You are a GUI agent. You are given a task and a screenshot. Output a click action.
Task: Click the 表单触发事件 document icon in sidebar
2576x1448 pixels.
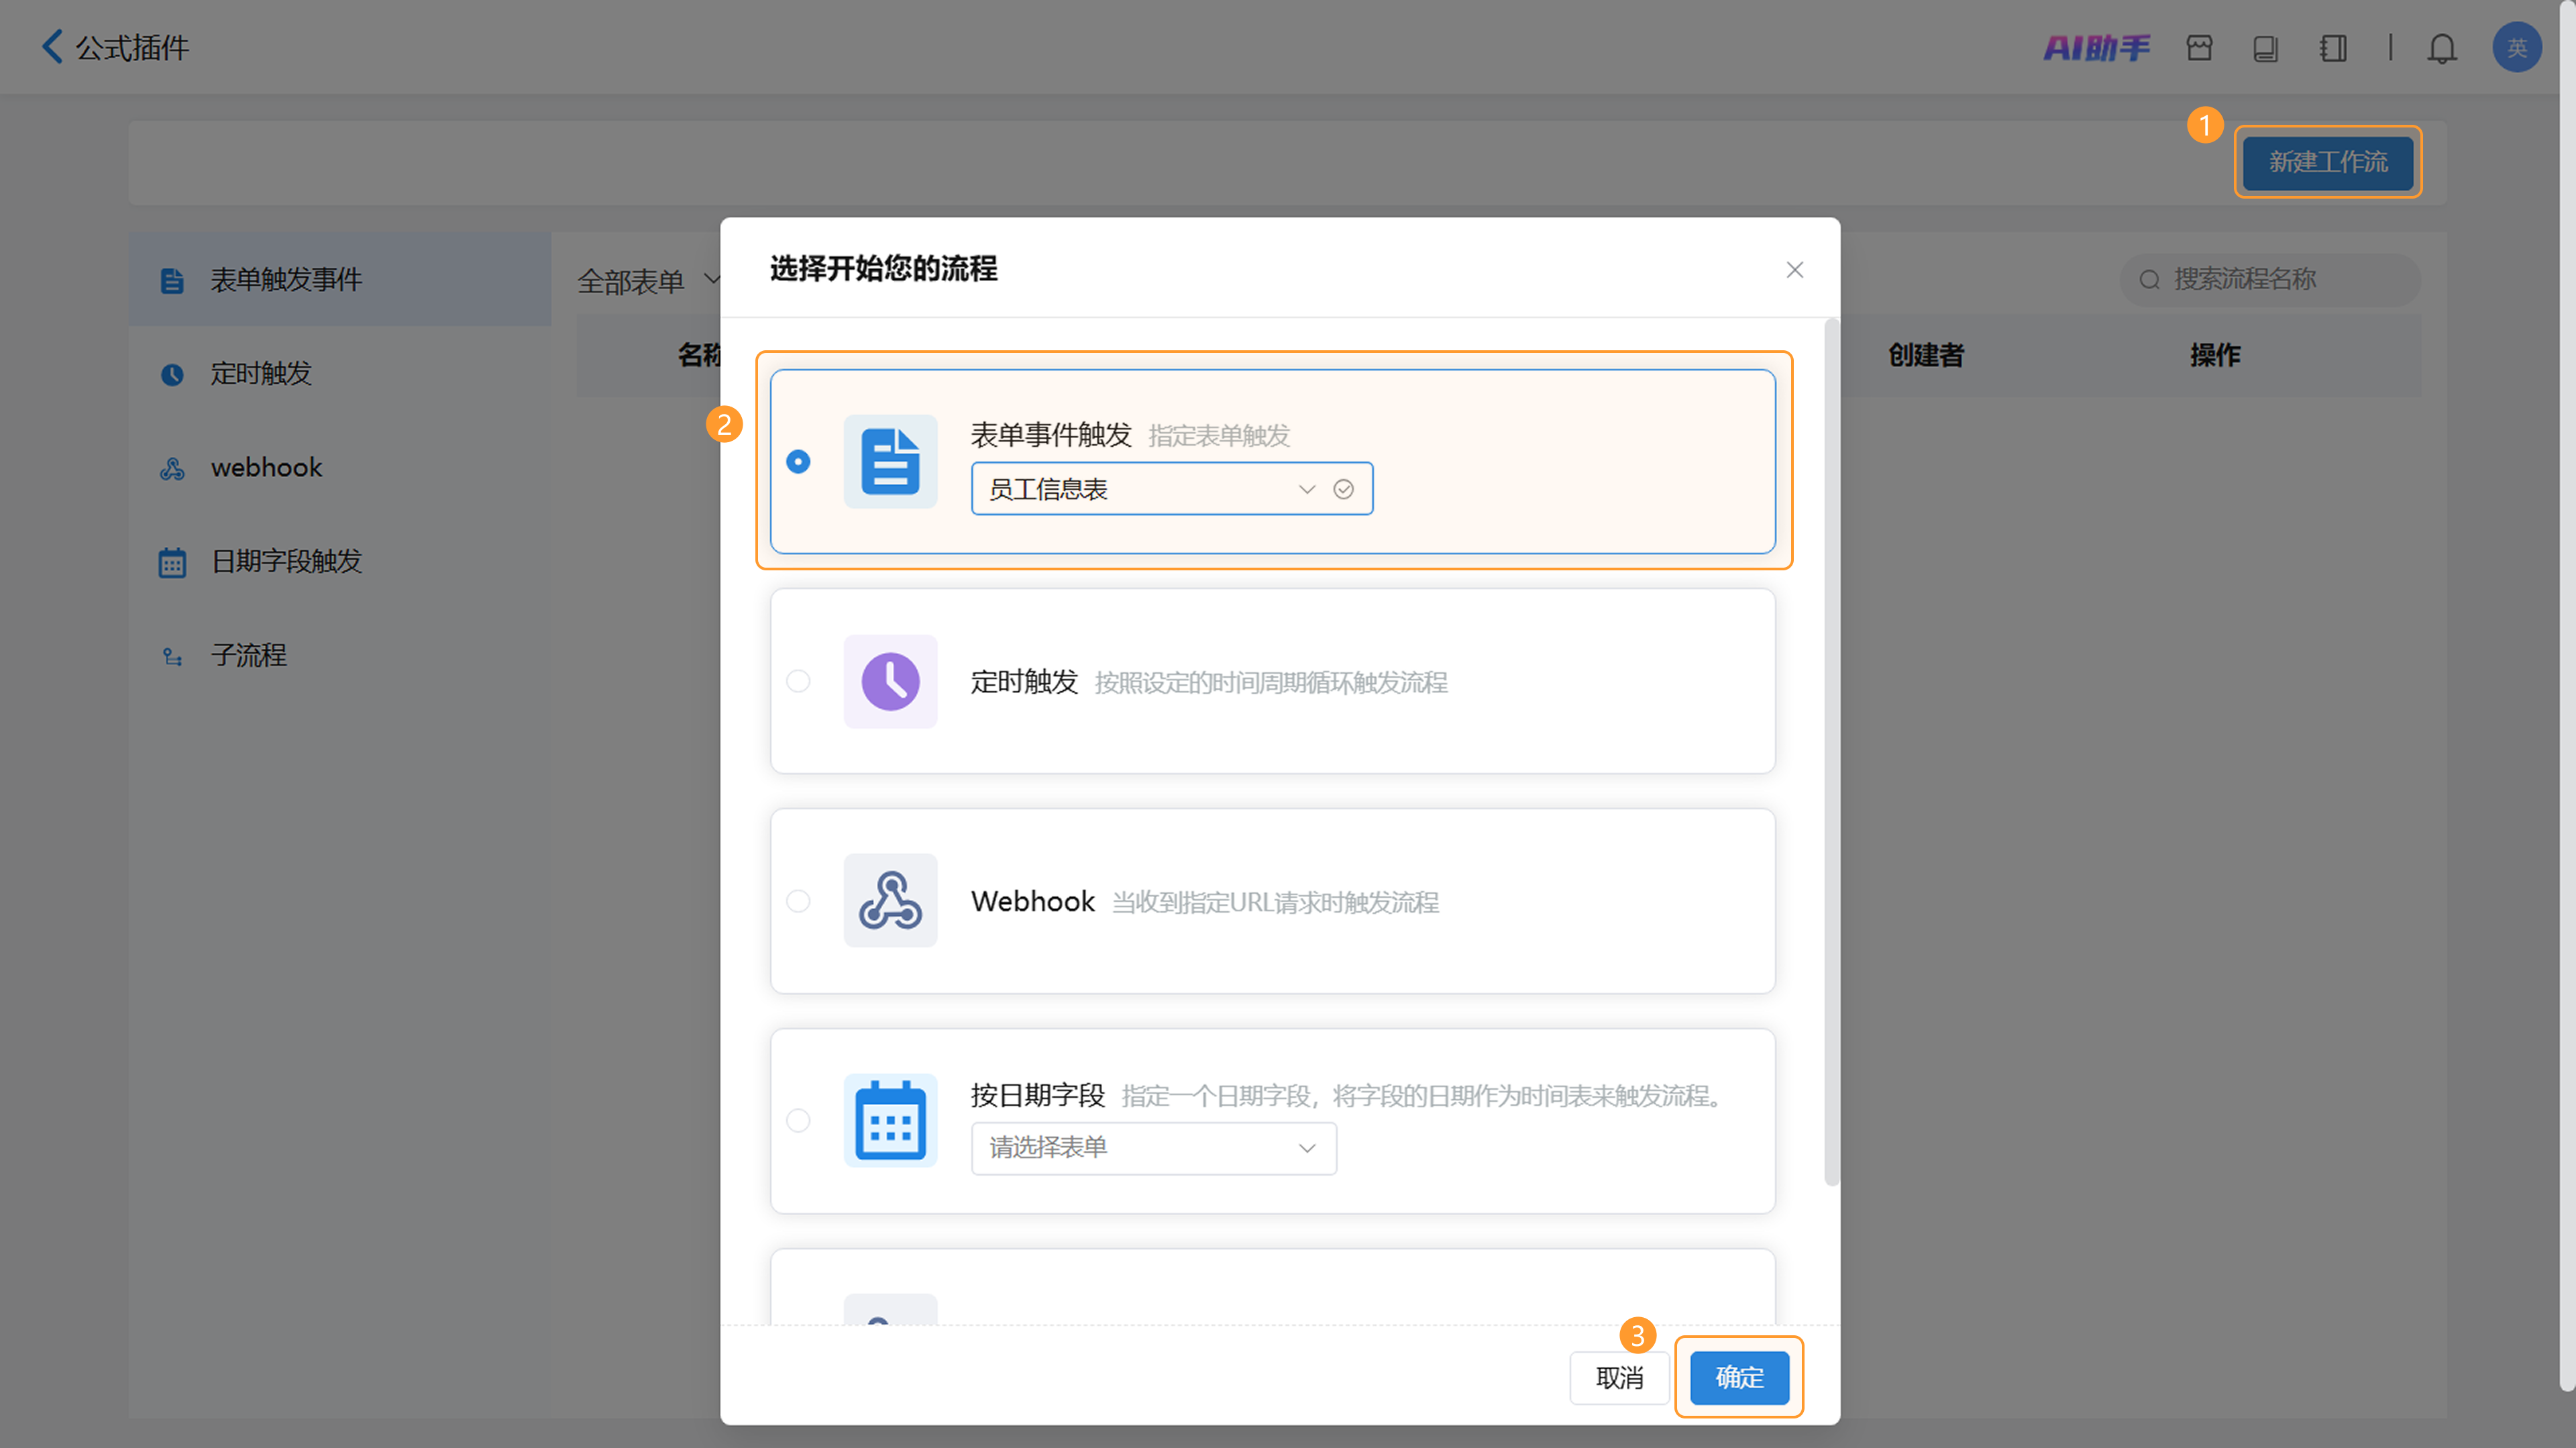pyautogui.click(x=172, y=280)
